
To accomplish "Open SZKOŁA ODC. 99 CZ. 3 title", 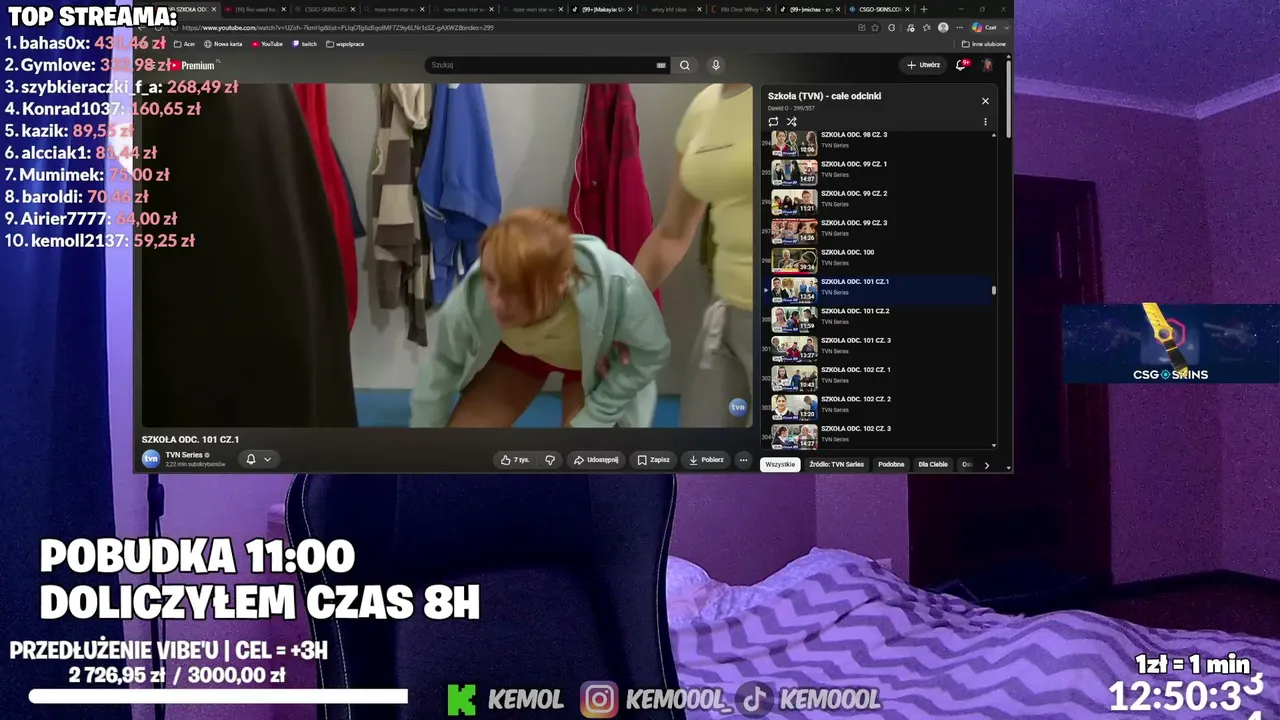I will pos(854,223).
